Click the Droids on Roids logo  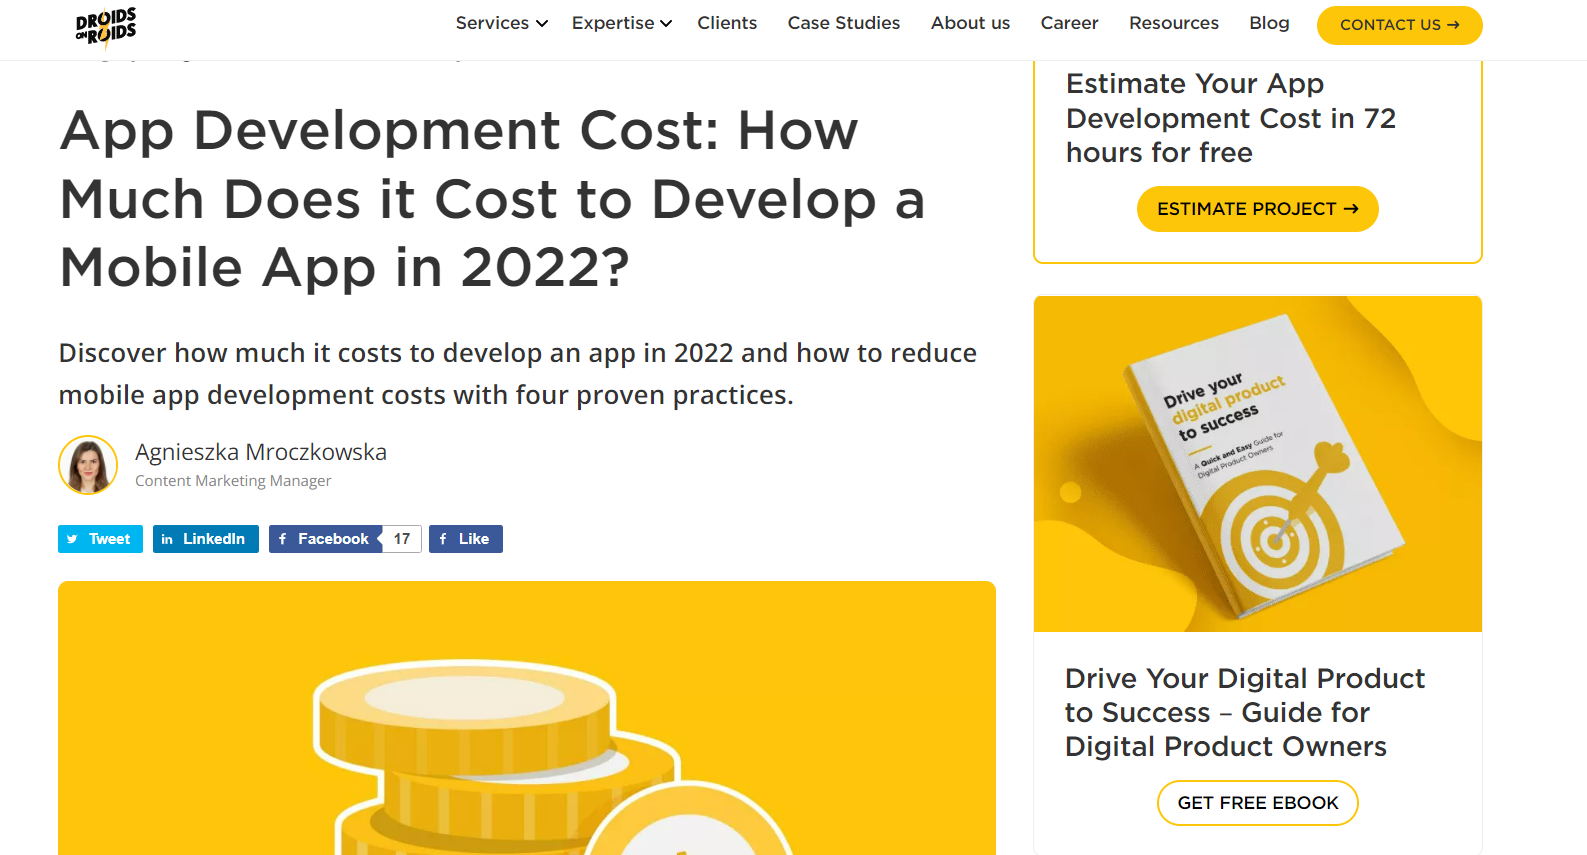pos(105,26)
